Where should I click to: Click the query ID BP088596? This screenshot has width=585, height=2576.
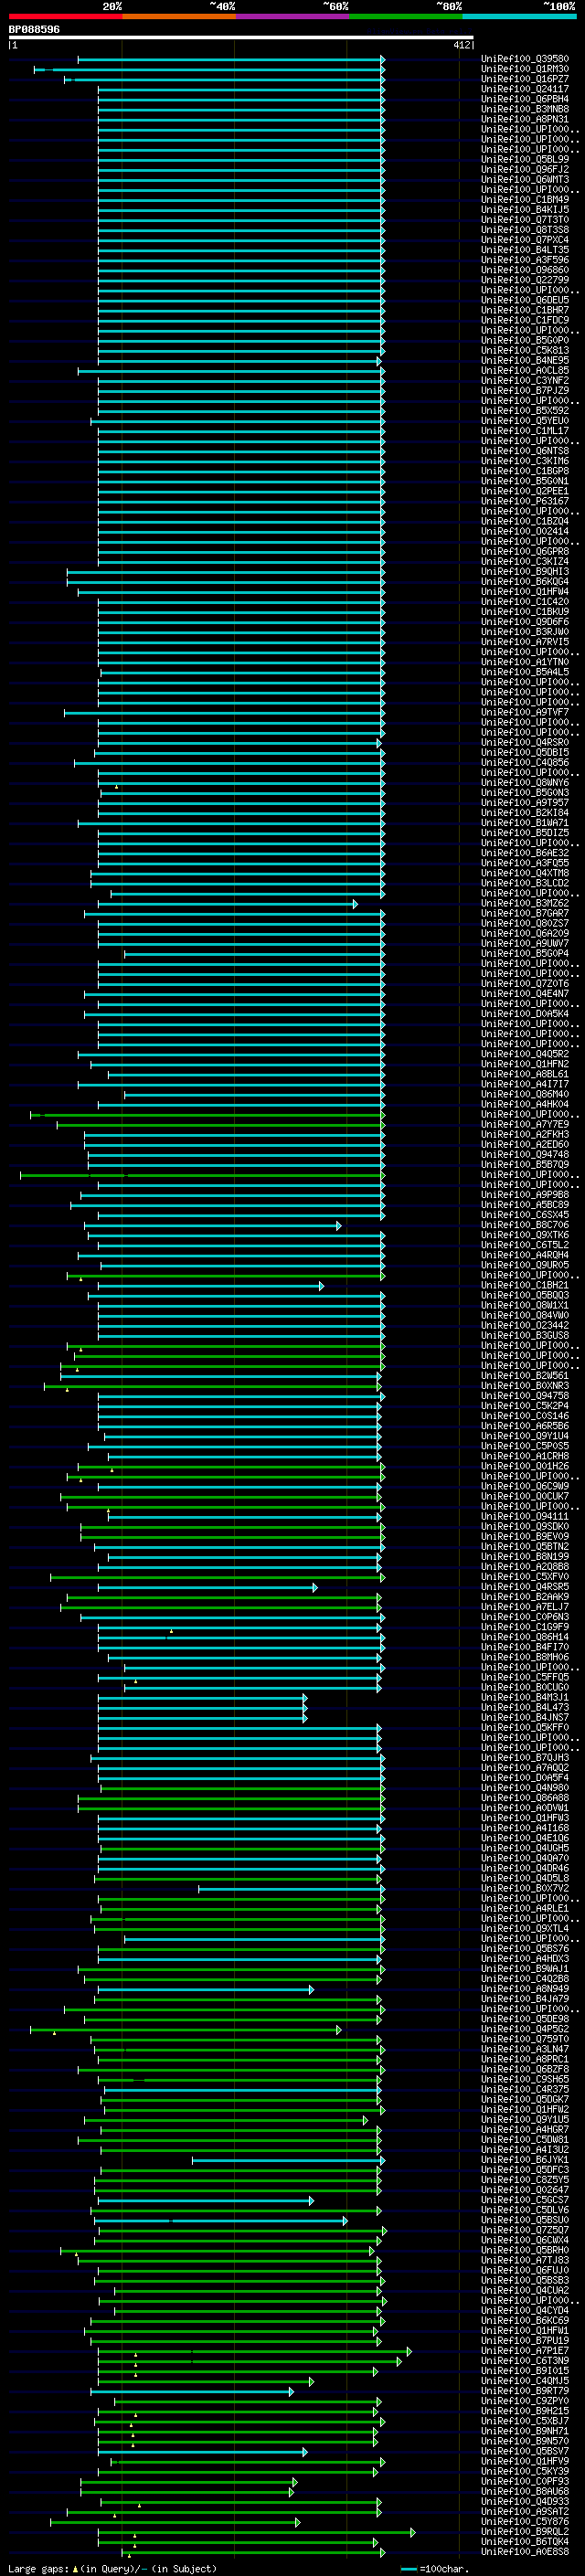point(34,30)
